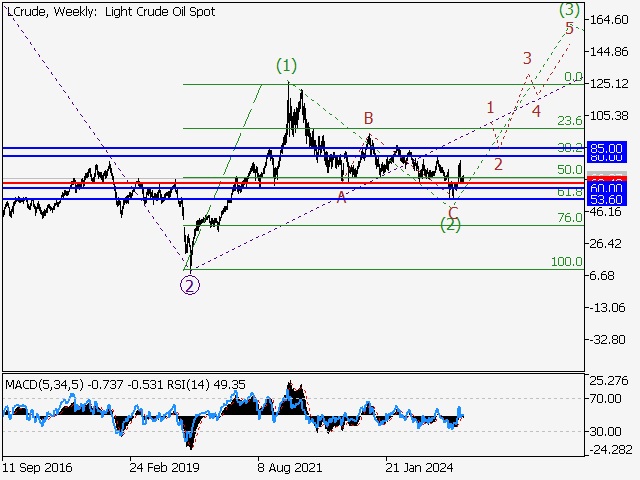Select the green (2) wave label

click(451, 225)
